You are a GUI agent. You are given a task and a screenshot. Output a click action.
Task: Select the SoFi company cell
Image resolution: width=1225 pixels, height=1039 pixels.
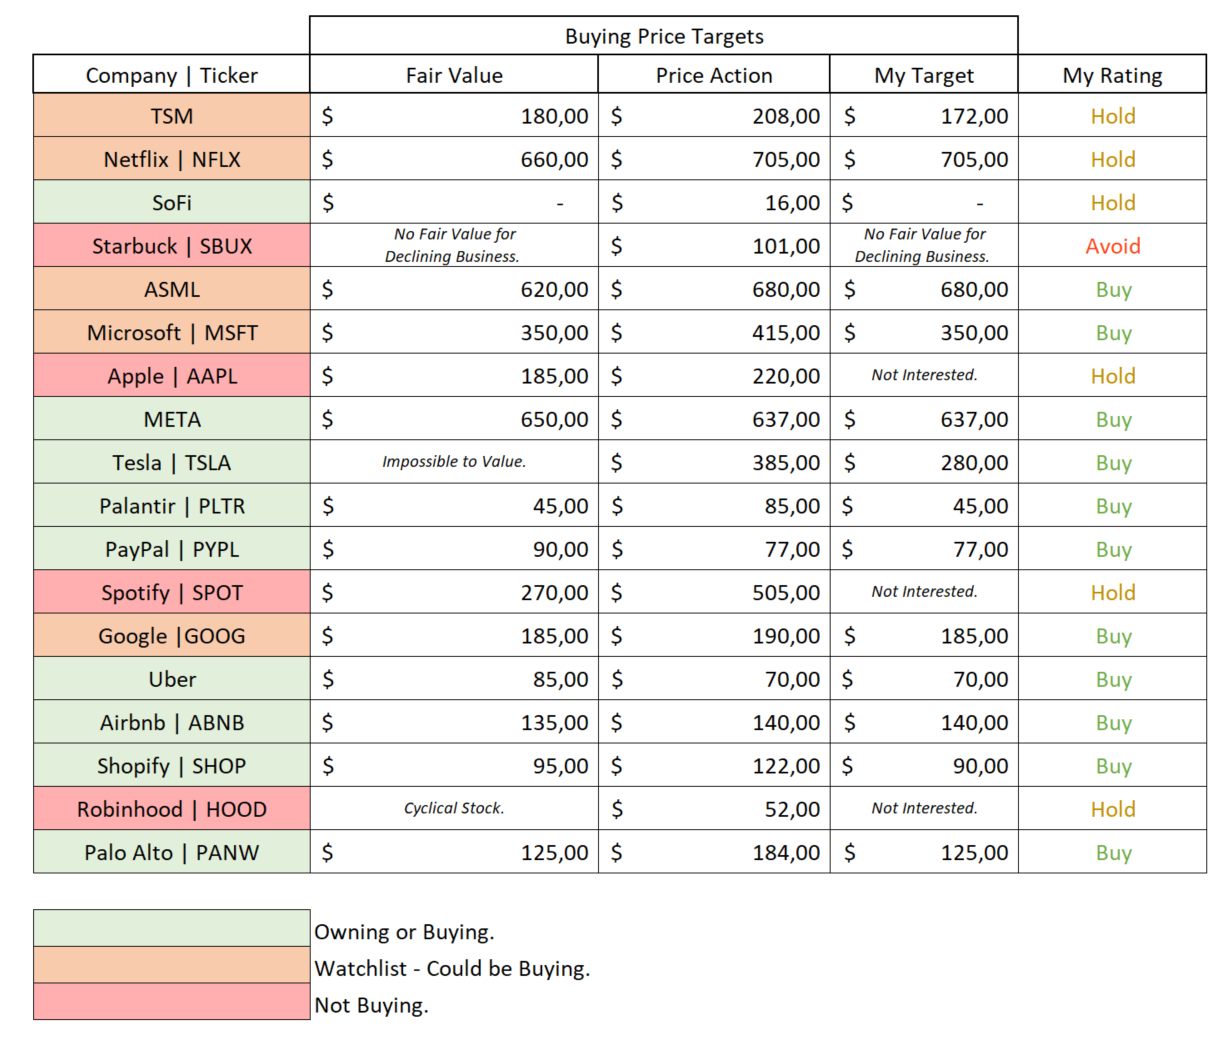pyautogui.click(x=172, y=202)
